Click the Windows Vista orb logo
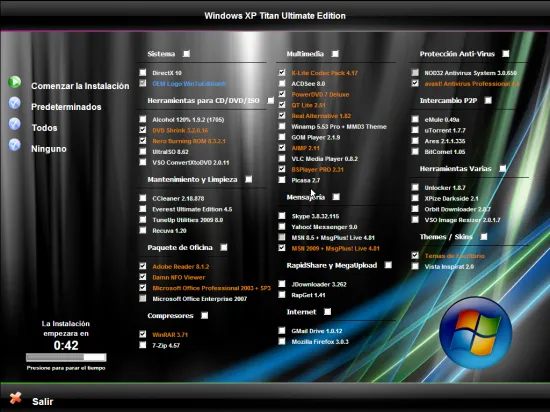This screenshot has width=550, height=412. pos(475,333)
